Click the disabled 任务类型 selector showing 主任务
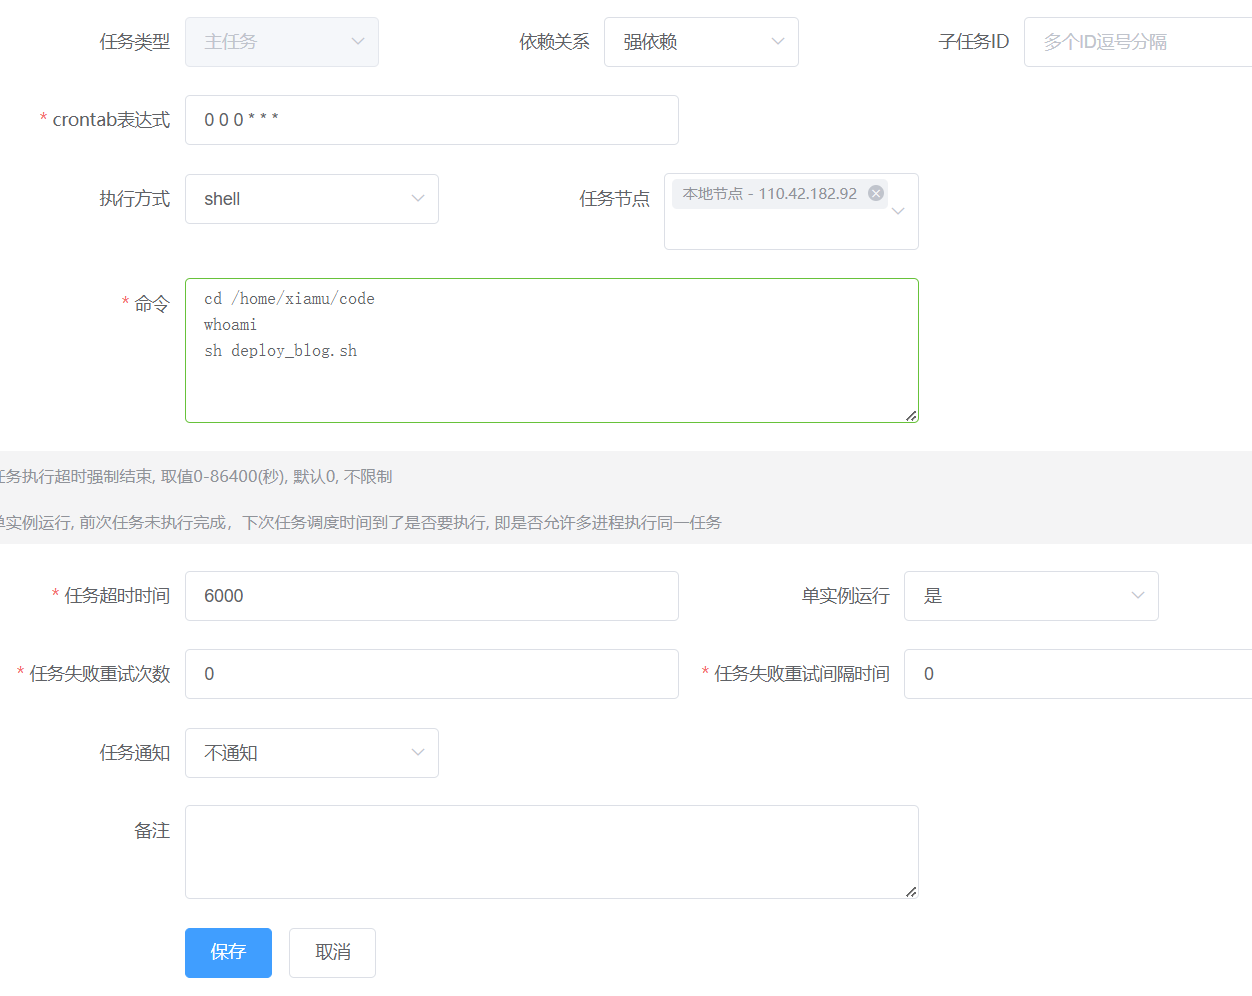 click(x=280, y=42)
